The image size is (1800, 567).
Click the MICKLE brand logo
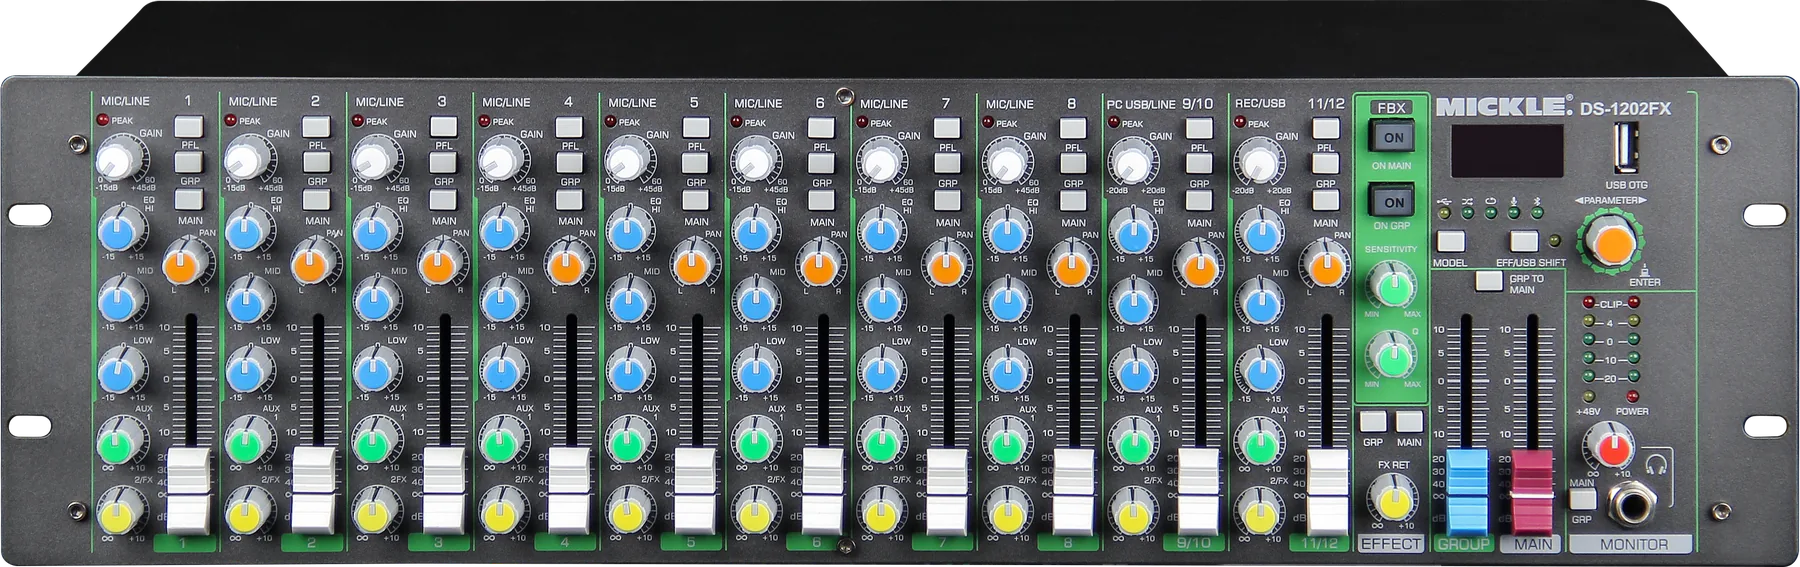(x=1505, y=106)
